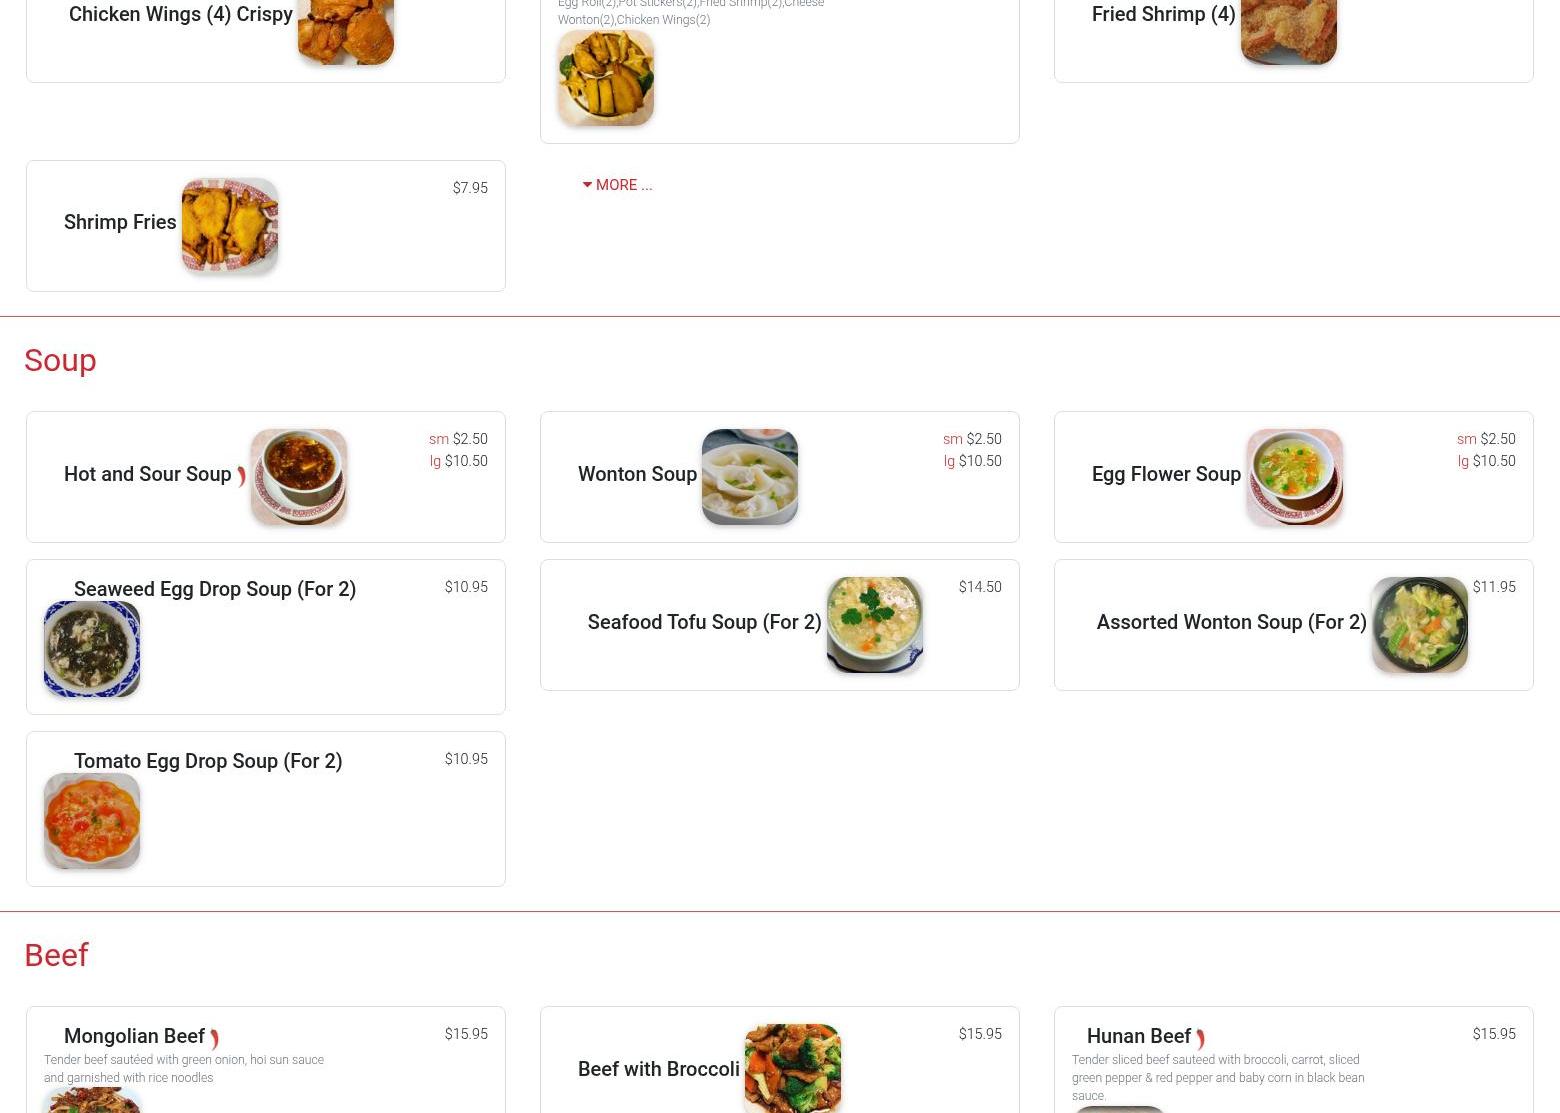Click the Soup section heading

pyautogui.click(x=60, y=360)
